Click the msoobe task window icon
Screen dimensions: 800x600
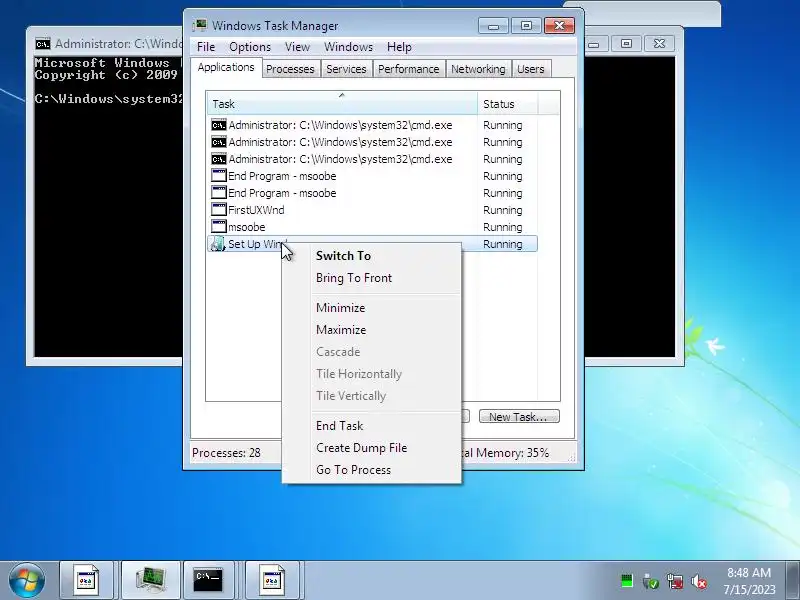[218, 227]
